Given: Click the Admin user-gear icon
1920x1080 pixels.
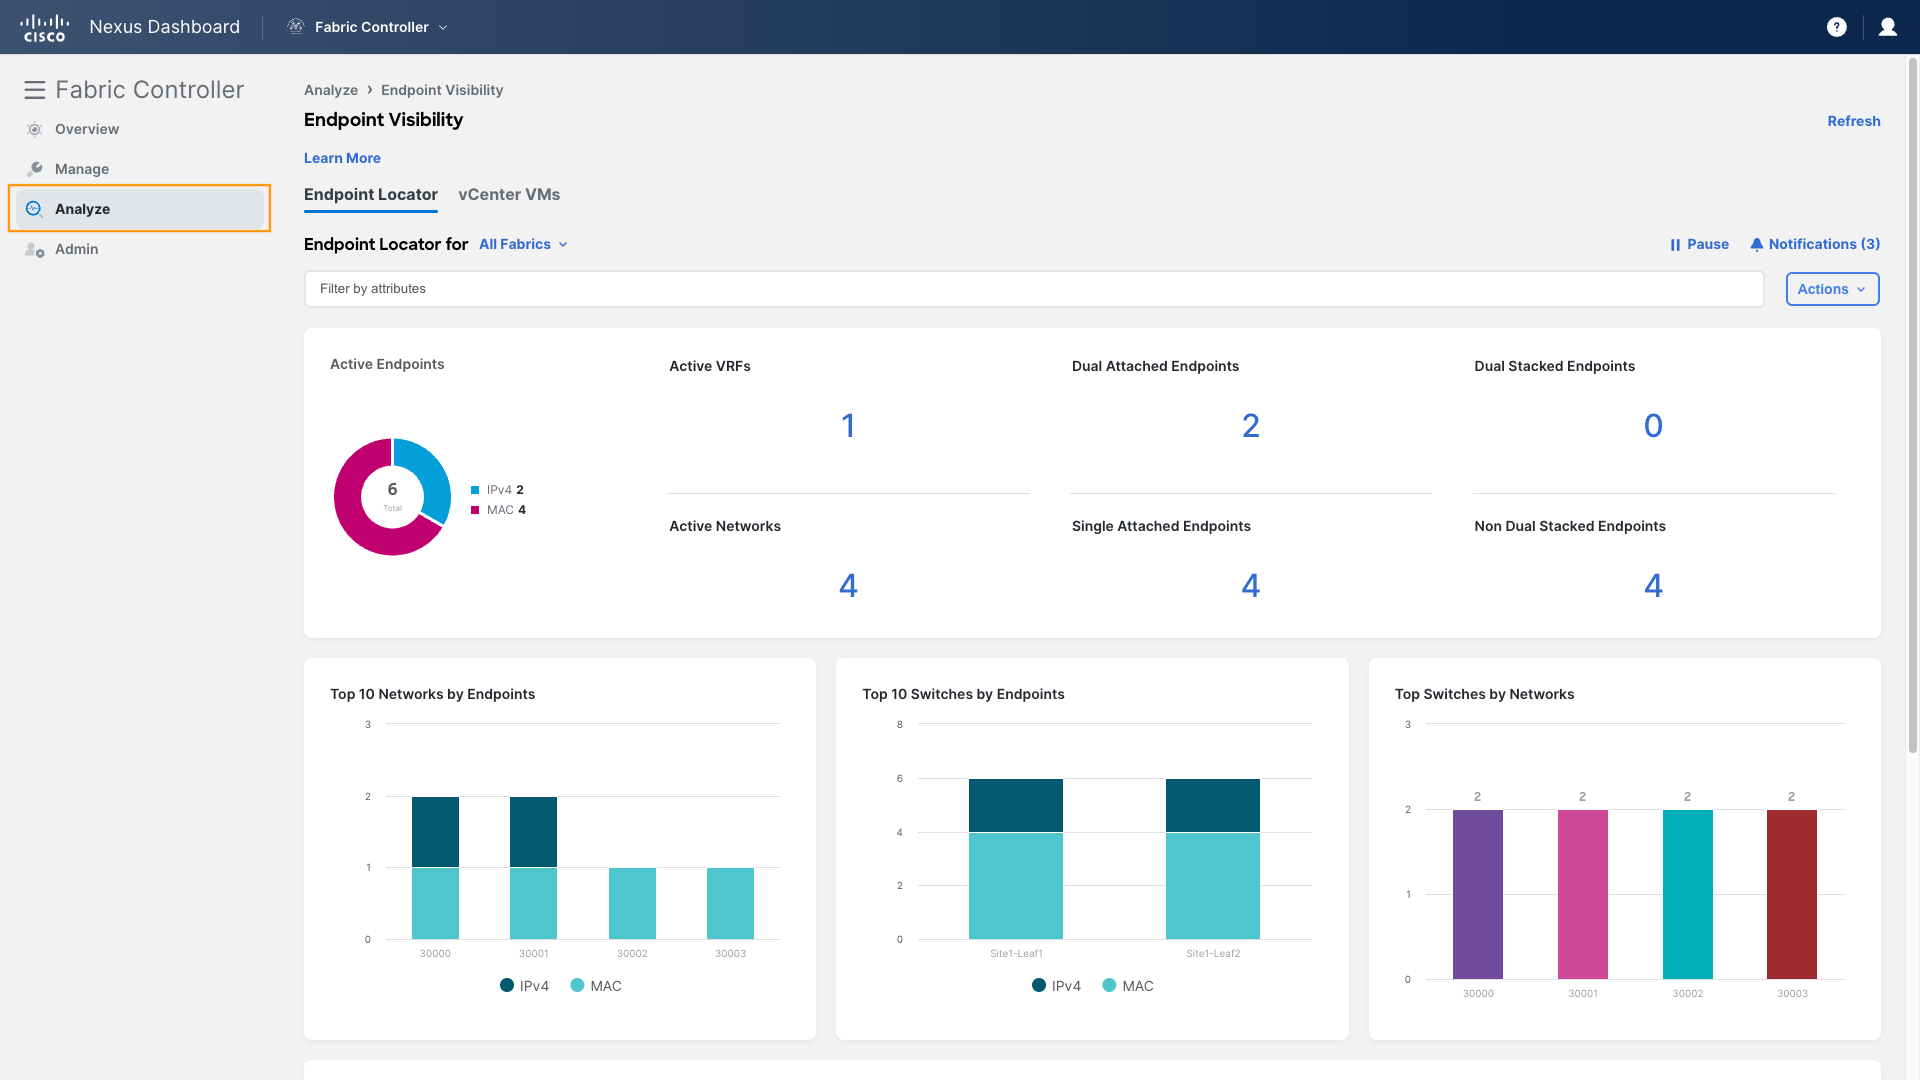Looking at the screenshot, I should tap(35, 249).
